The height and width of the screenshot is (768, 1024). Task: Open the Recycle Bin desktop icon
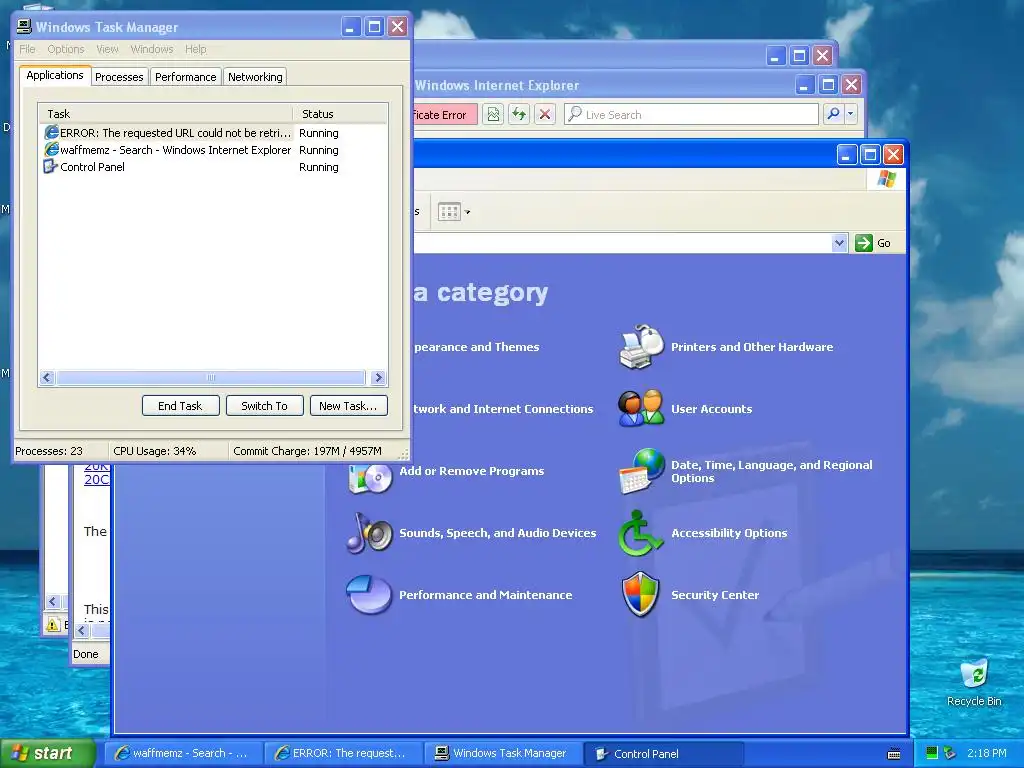pyautogui.click(x=974, y=674)
